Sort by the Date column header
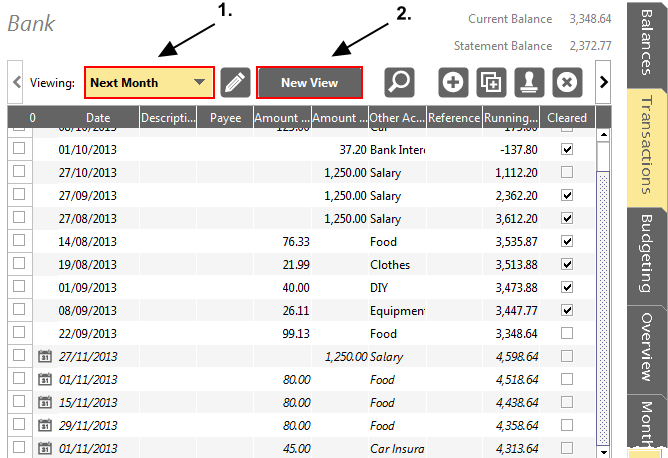Viewport: 668px width, 458px height. (x=98, y=118)
